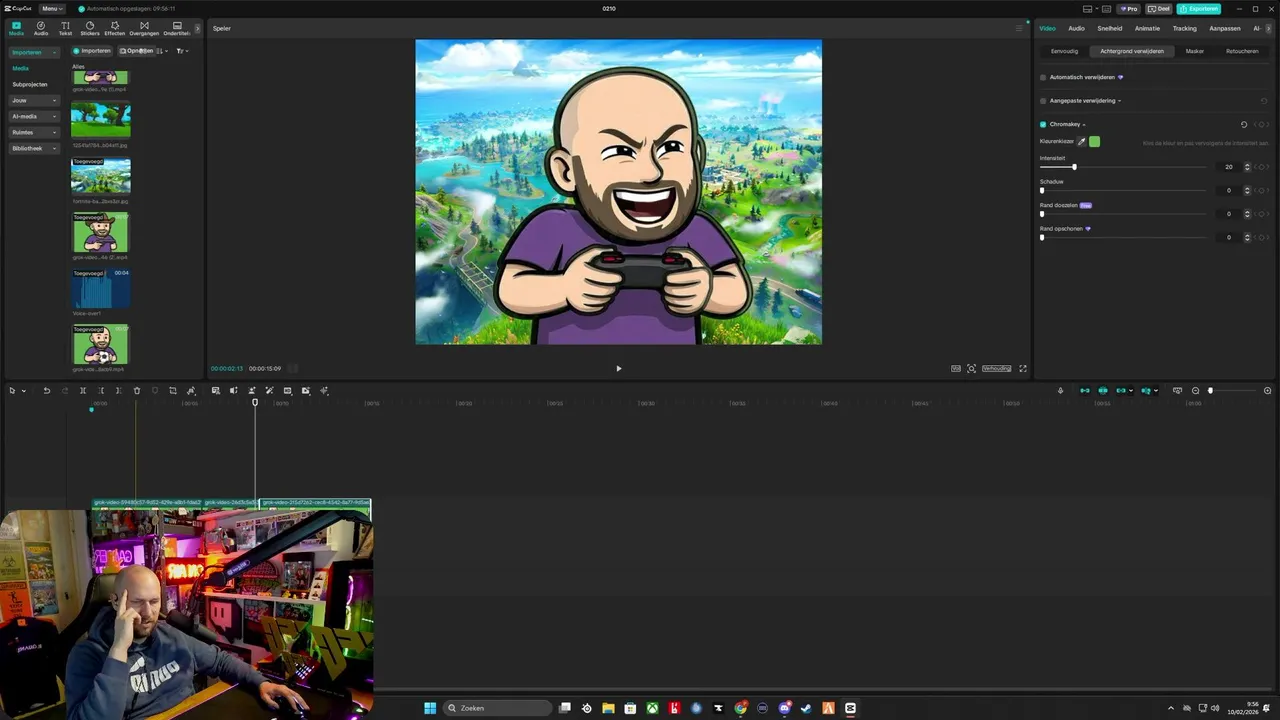Open the Masker sub-tab

[1195, 51]
